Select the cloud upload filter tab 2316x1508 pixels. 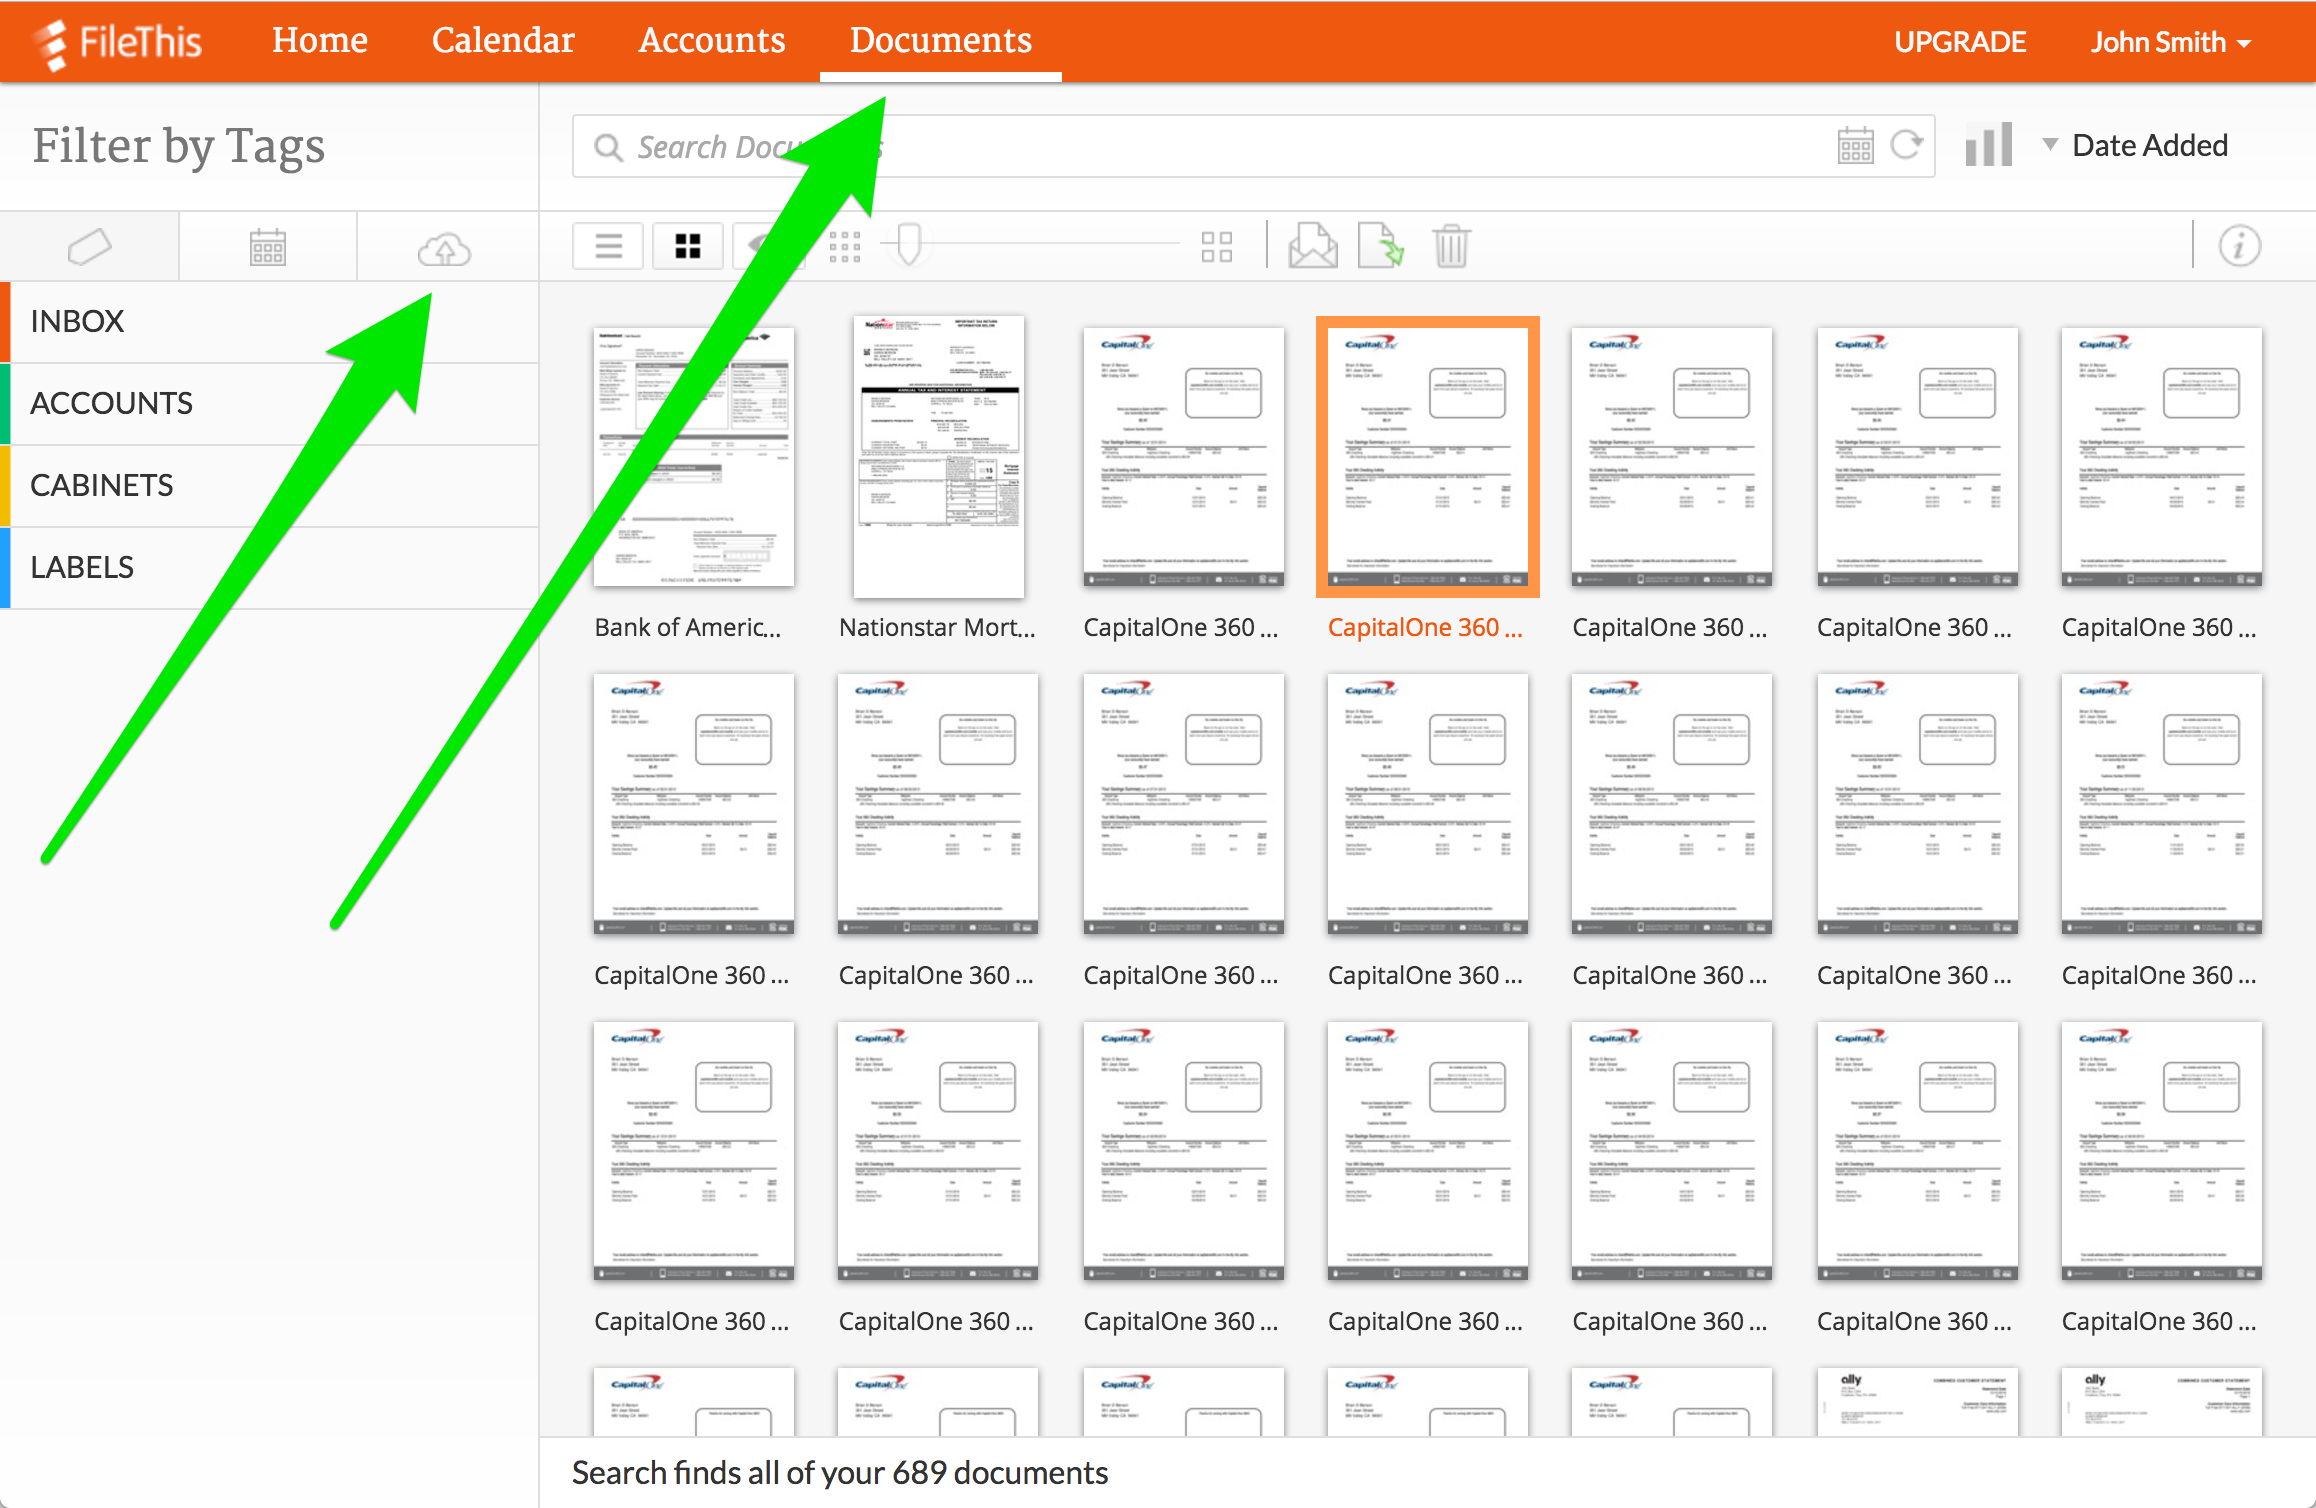coord(444,248)
